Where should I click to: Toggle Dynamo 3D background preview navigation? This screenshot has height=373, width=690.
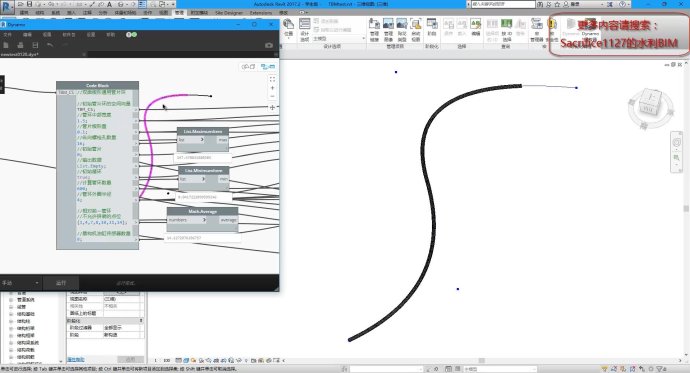point(248,67)
